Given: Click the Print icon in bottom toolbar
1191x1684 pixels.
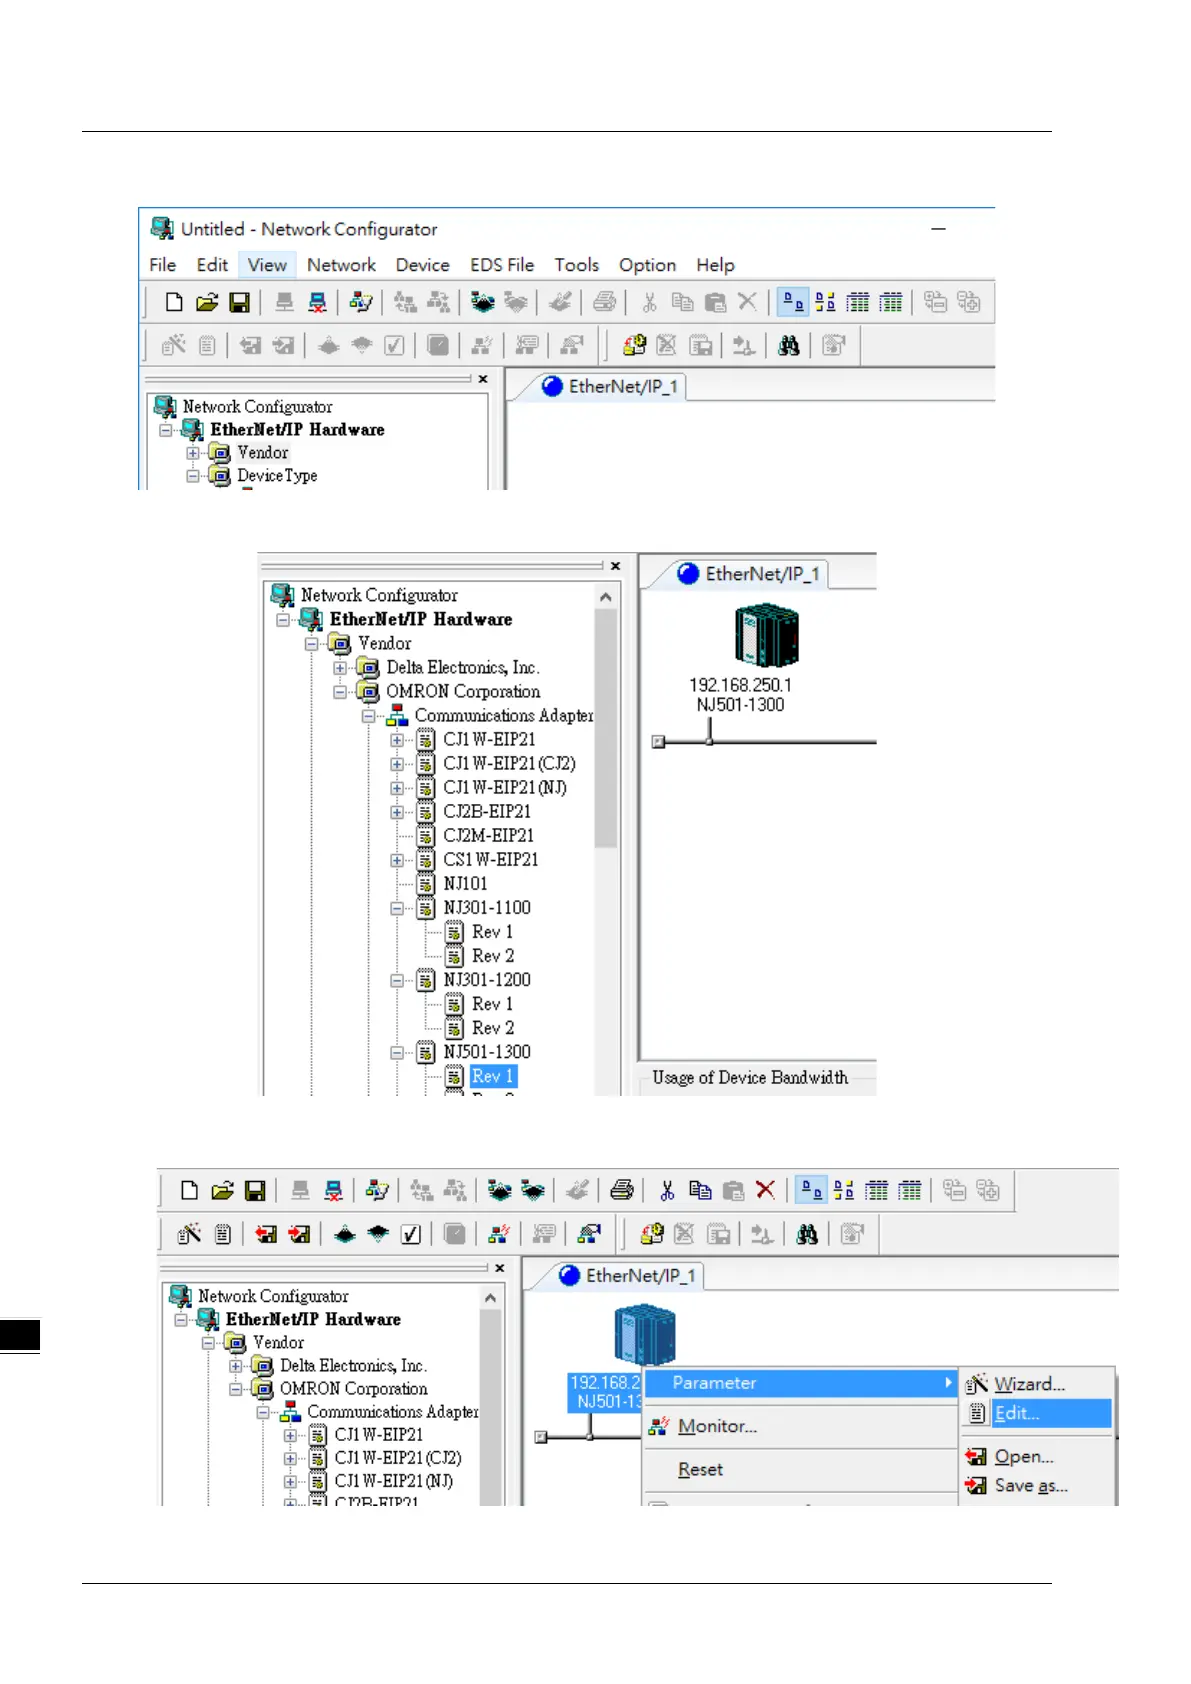Looking at the screenshot, I should [622, 1190].
